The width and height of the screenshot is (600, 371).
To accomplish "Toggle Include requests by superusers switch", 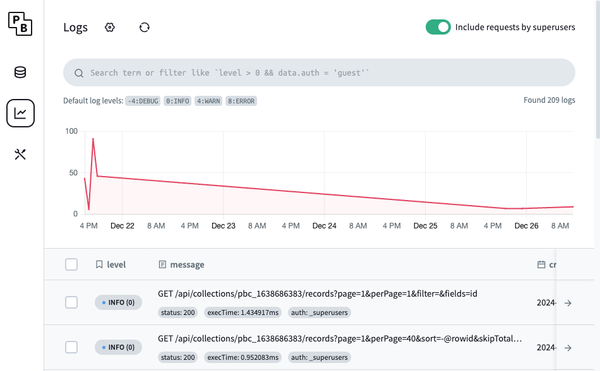I will (438, 27).
